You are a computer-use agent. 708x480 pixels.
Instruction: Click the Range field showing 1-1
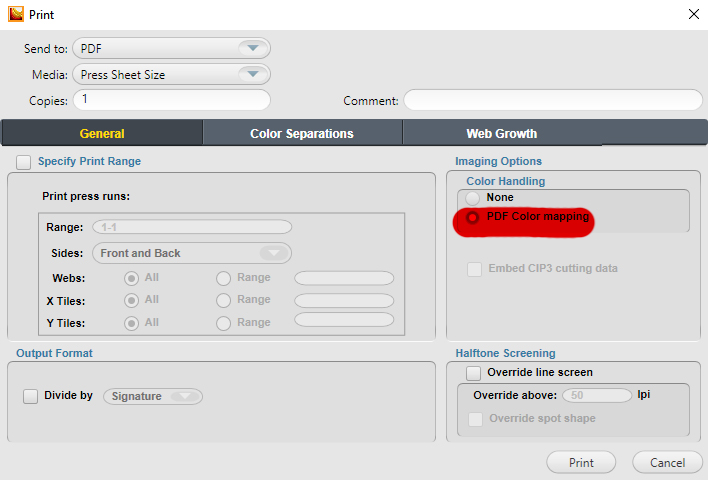pyautogui.click(x=192, y=227)
